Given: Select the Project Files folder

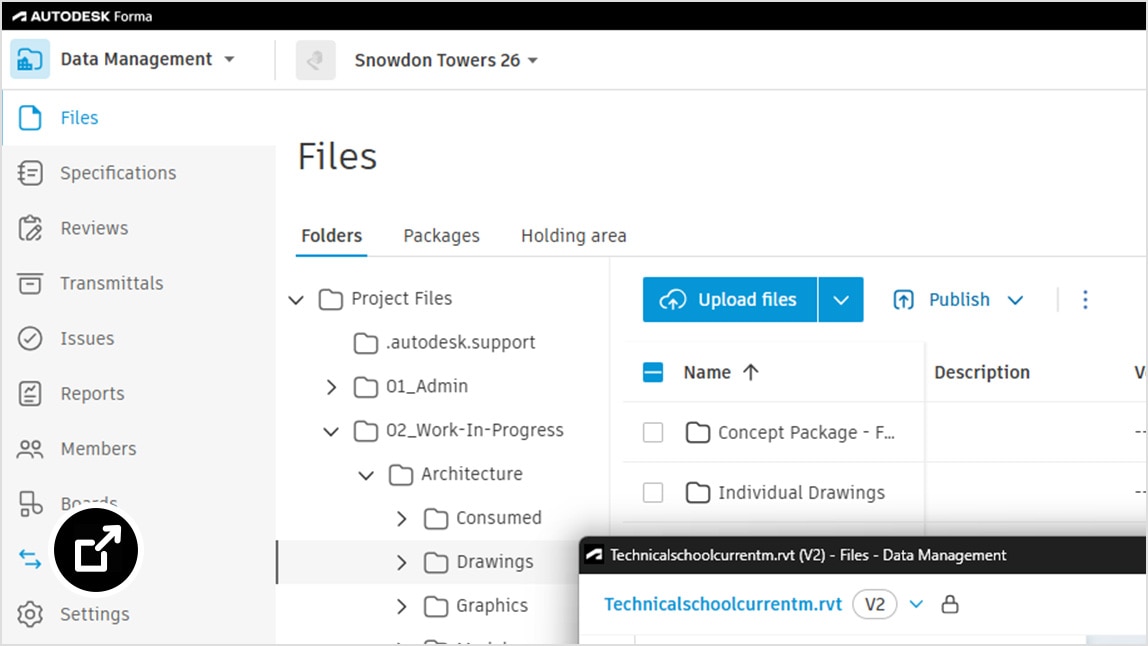Looking at the screenshot, I should coord(402,299).
